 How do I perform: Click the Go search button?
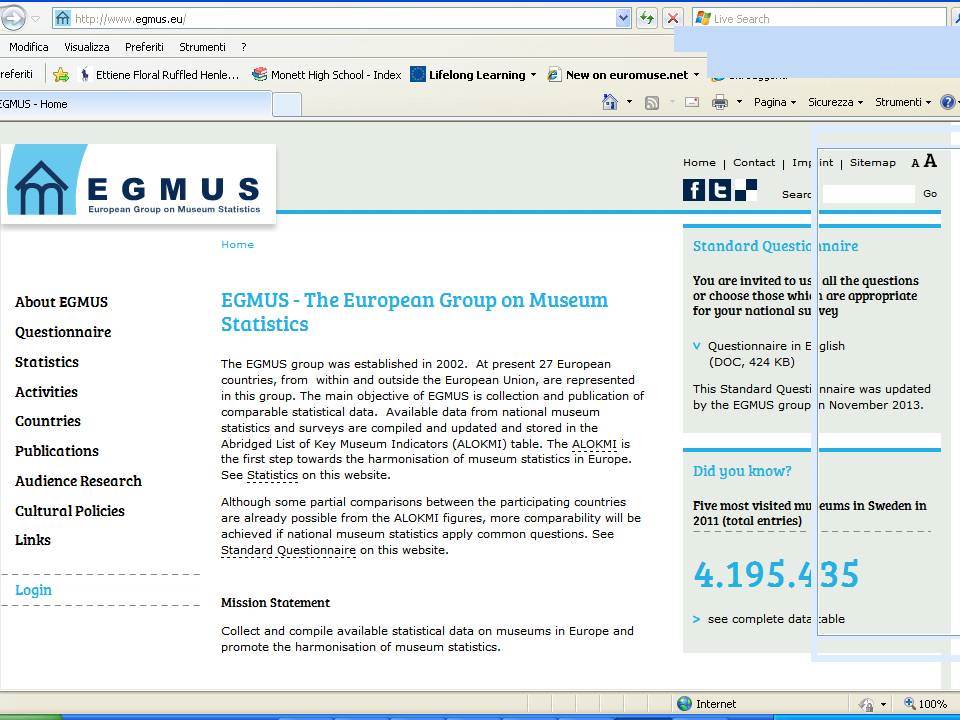[x=930, y=193]
